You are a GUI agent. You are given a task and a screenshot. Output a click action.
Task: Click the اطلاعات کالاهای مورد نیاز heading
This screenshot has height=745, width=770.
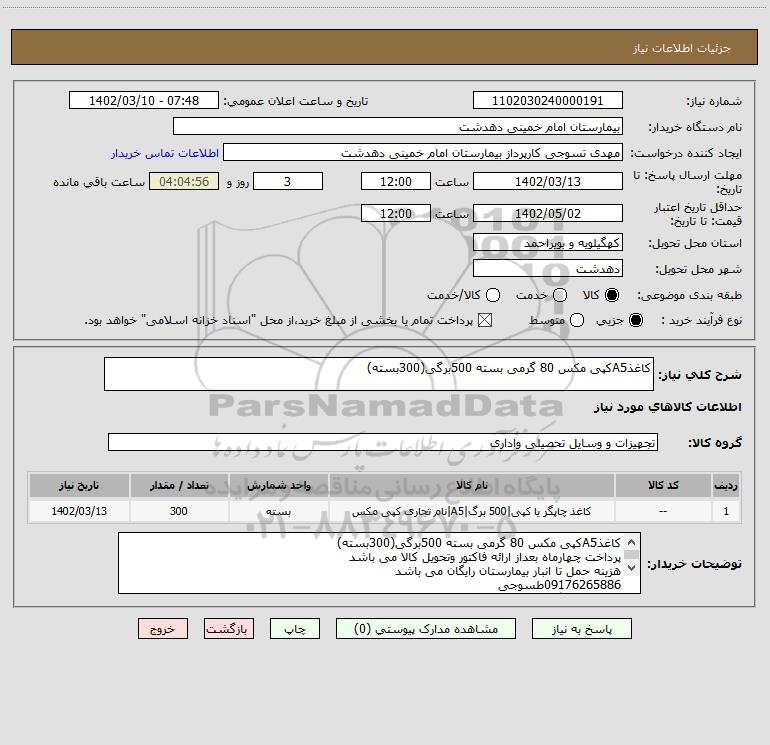(668, 407)
